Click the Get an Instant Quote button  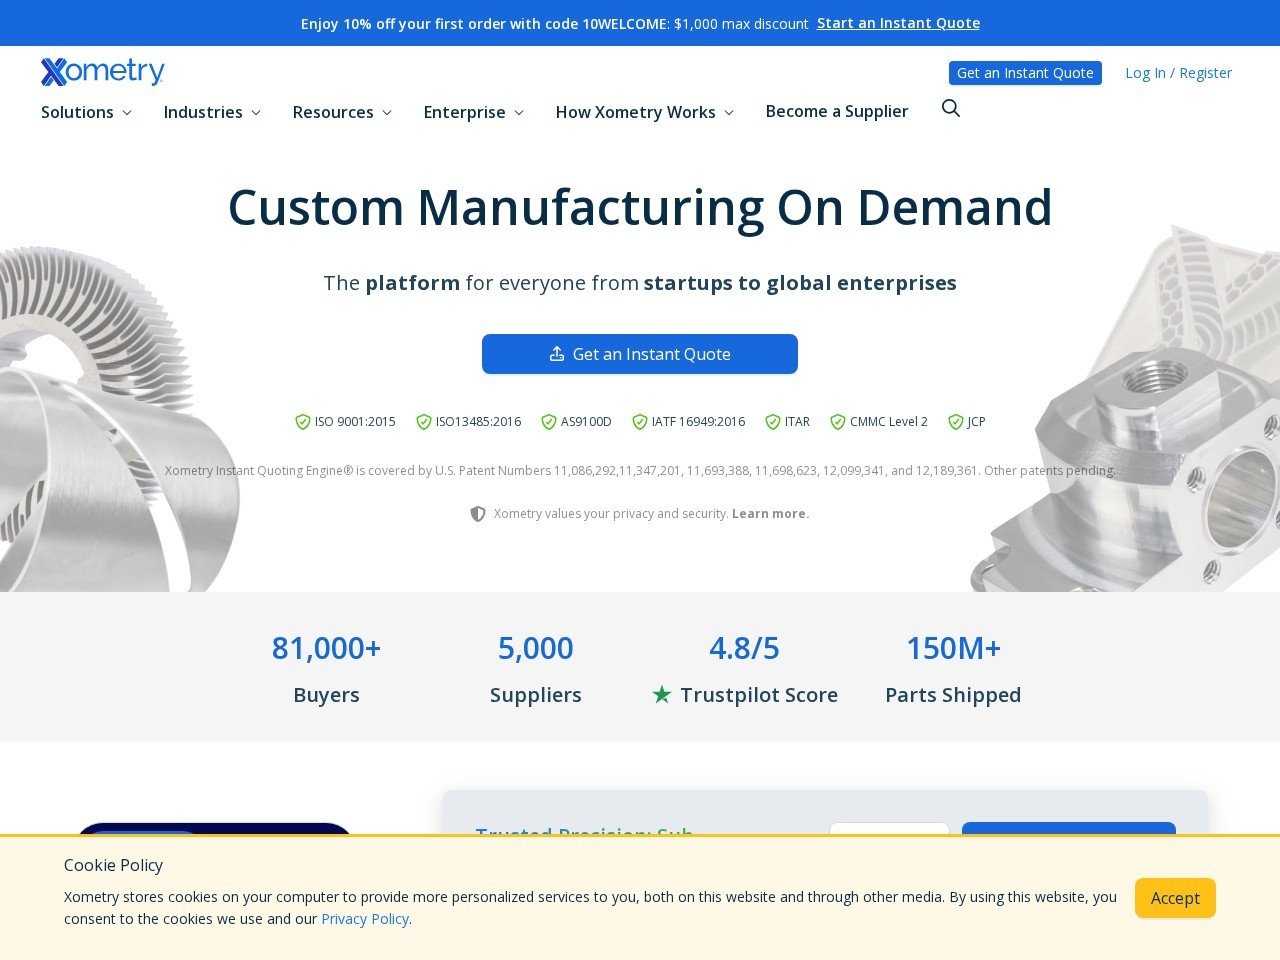pyautogui.click(x=639, y=354)
